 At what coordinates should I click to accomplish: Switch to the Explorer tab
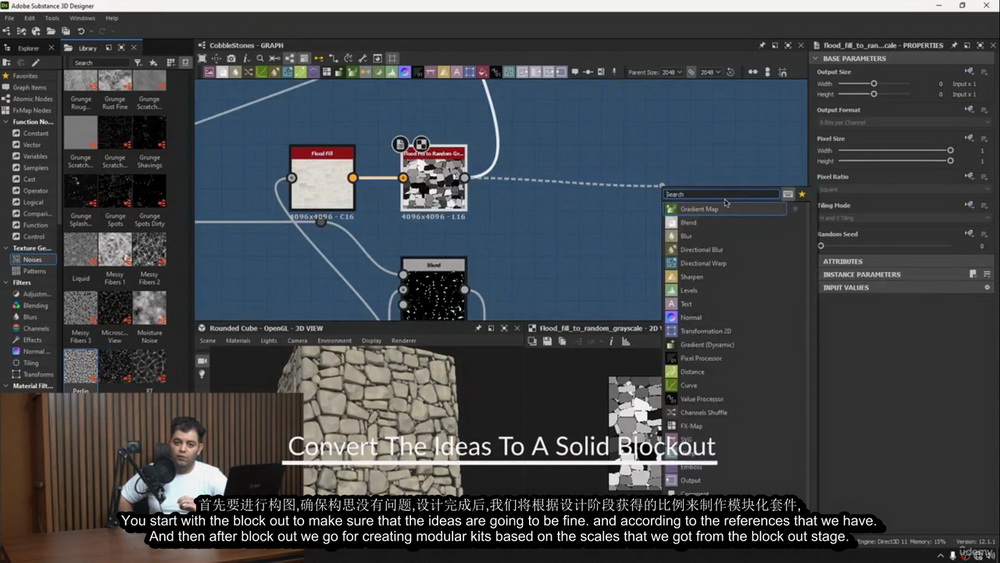[28, 48]
